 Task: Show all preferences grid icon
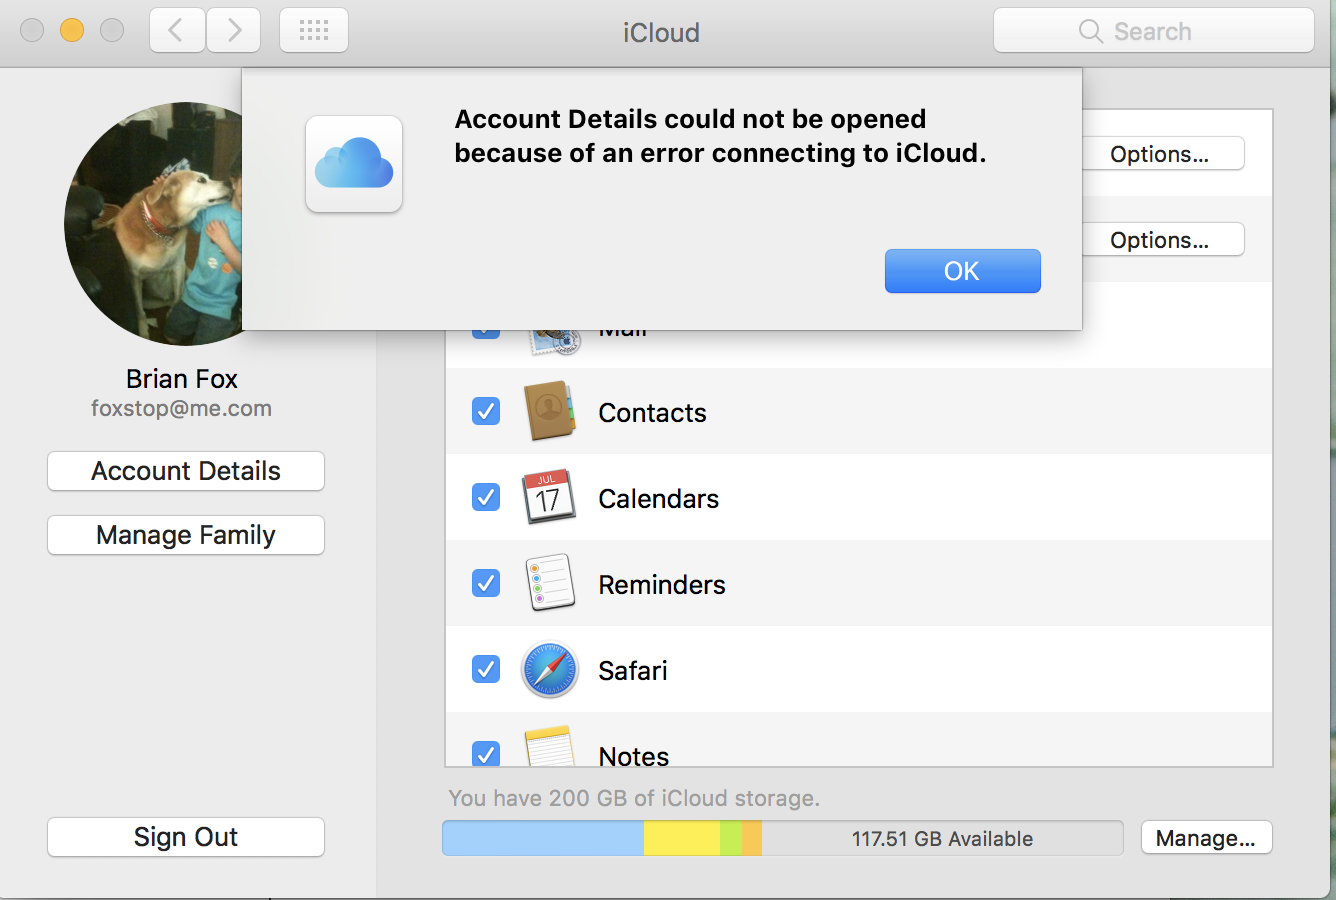(314, 31)
